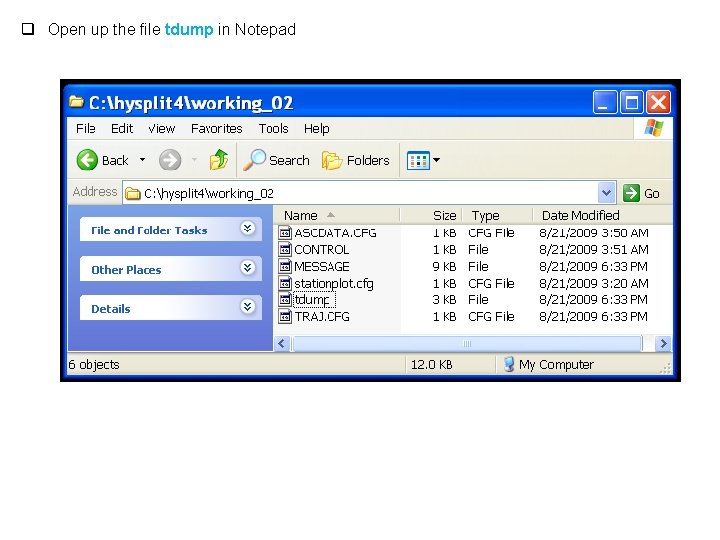
Task: Click the horizontal scrollbar thumb
Action: [467, 343]
